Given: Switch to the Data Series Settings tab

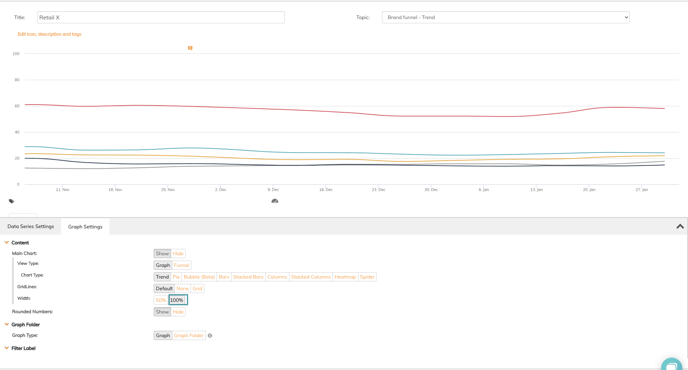Looking at the screenshot, I should click(x=31, y=226).
